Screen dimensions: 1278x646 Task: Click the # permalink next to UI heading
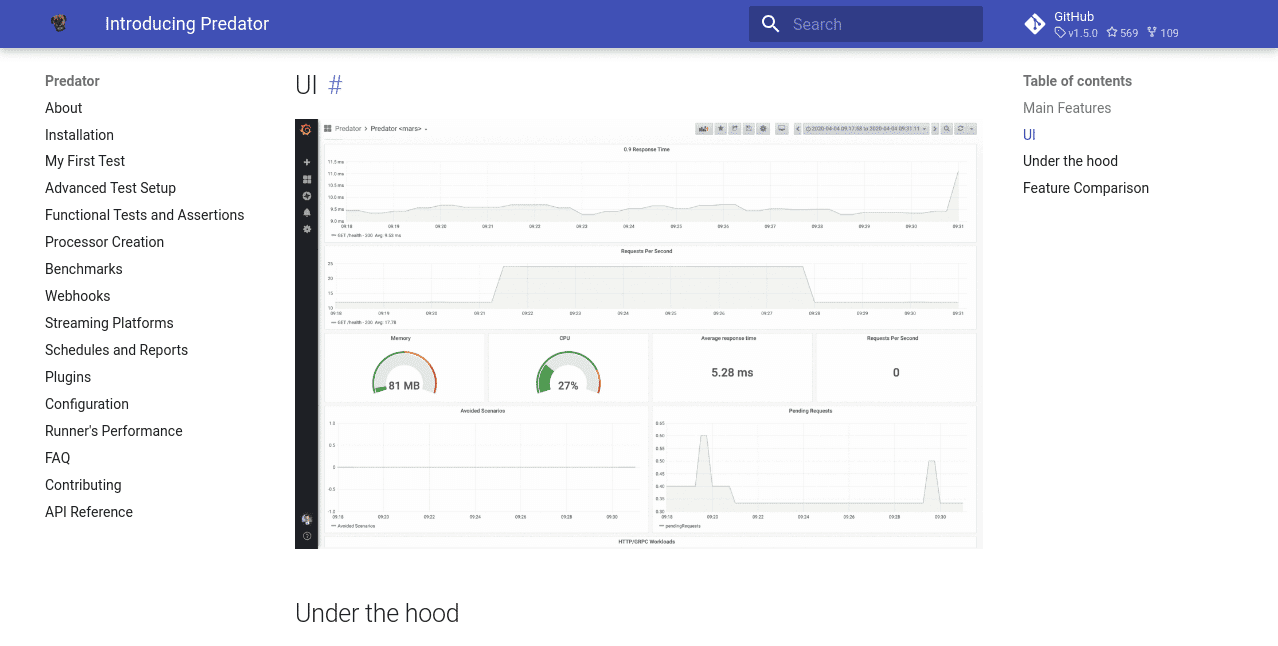coord(335,85)
